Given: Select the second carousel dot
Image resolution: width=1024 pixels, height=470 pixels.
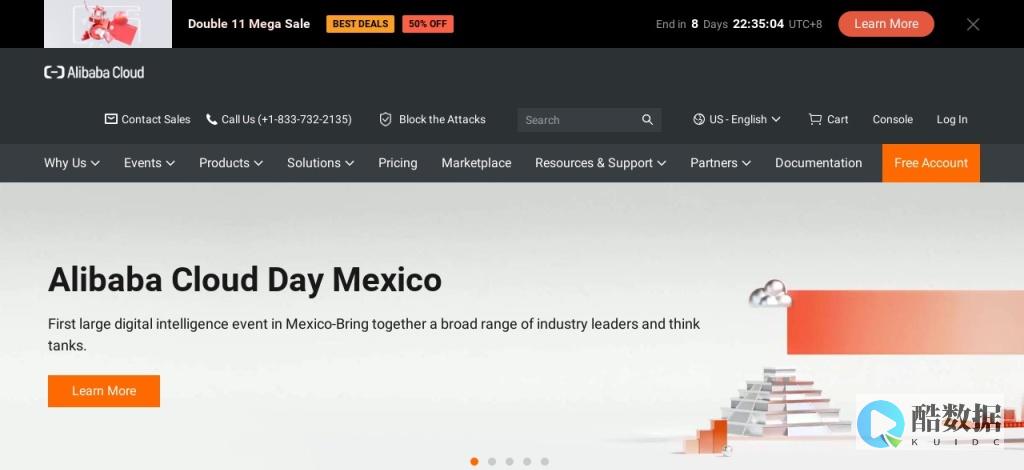Looking at the screenshot, I should pos(492,462).
